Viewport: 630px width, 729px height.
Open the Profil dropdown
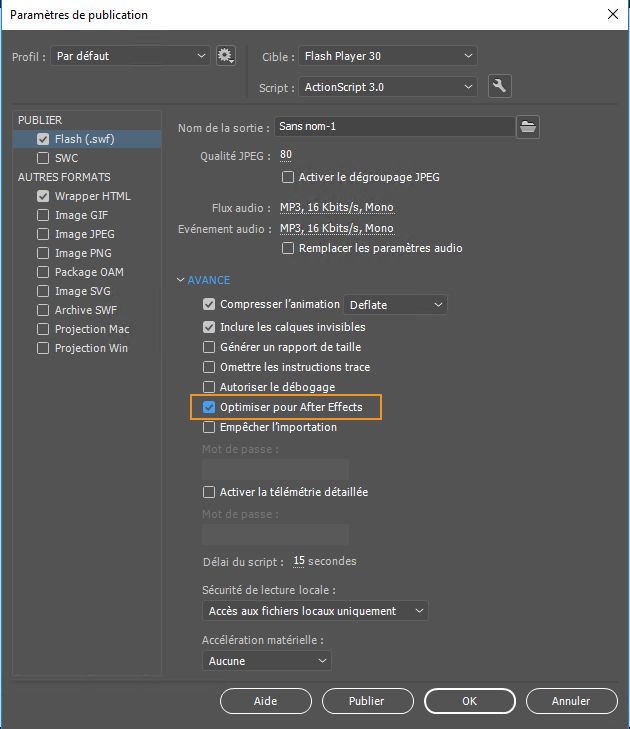pyautogui.click(x=131, y=56)
